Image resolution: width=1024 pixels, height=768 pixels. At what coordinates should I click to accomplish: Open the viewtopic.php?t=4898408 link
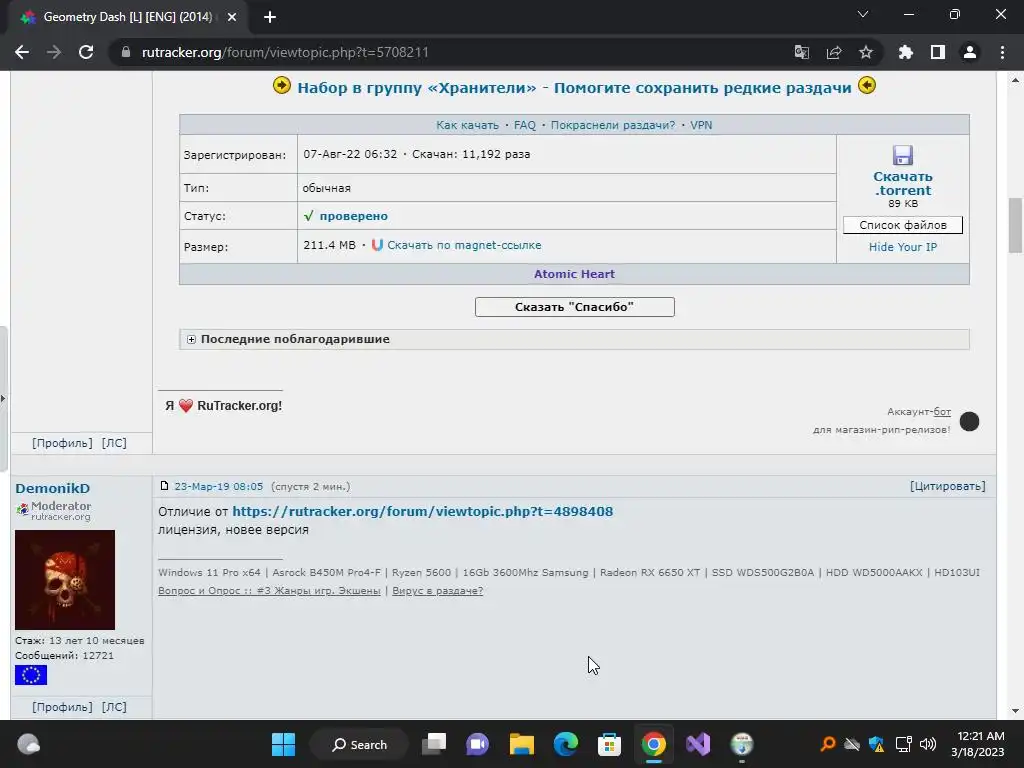coord(423,511)
